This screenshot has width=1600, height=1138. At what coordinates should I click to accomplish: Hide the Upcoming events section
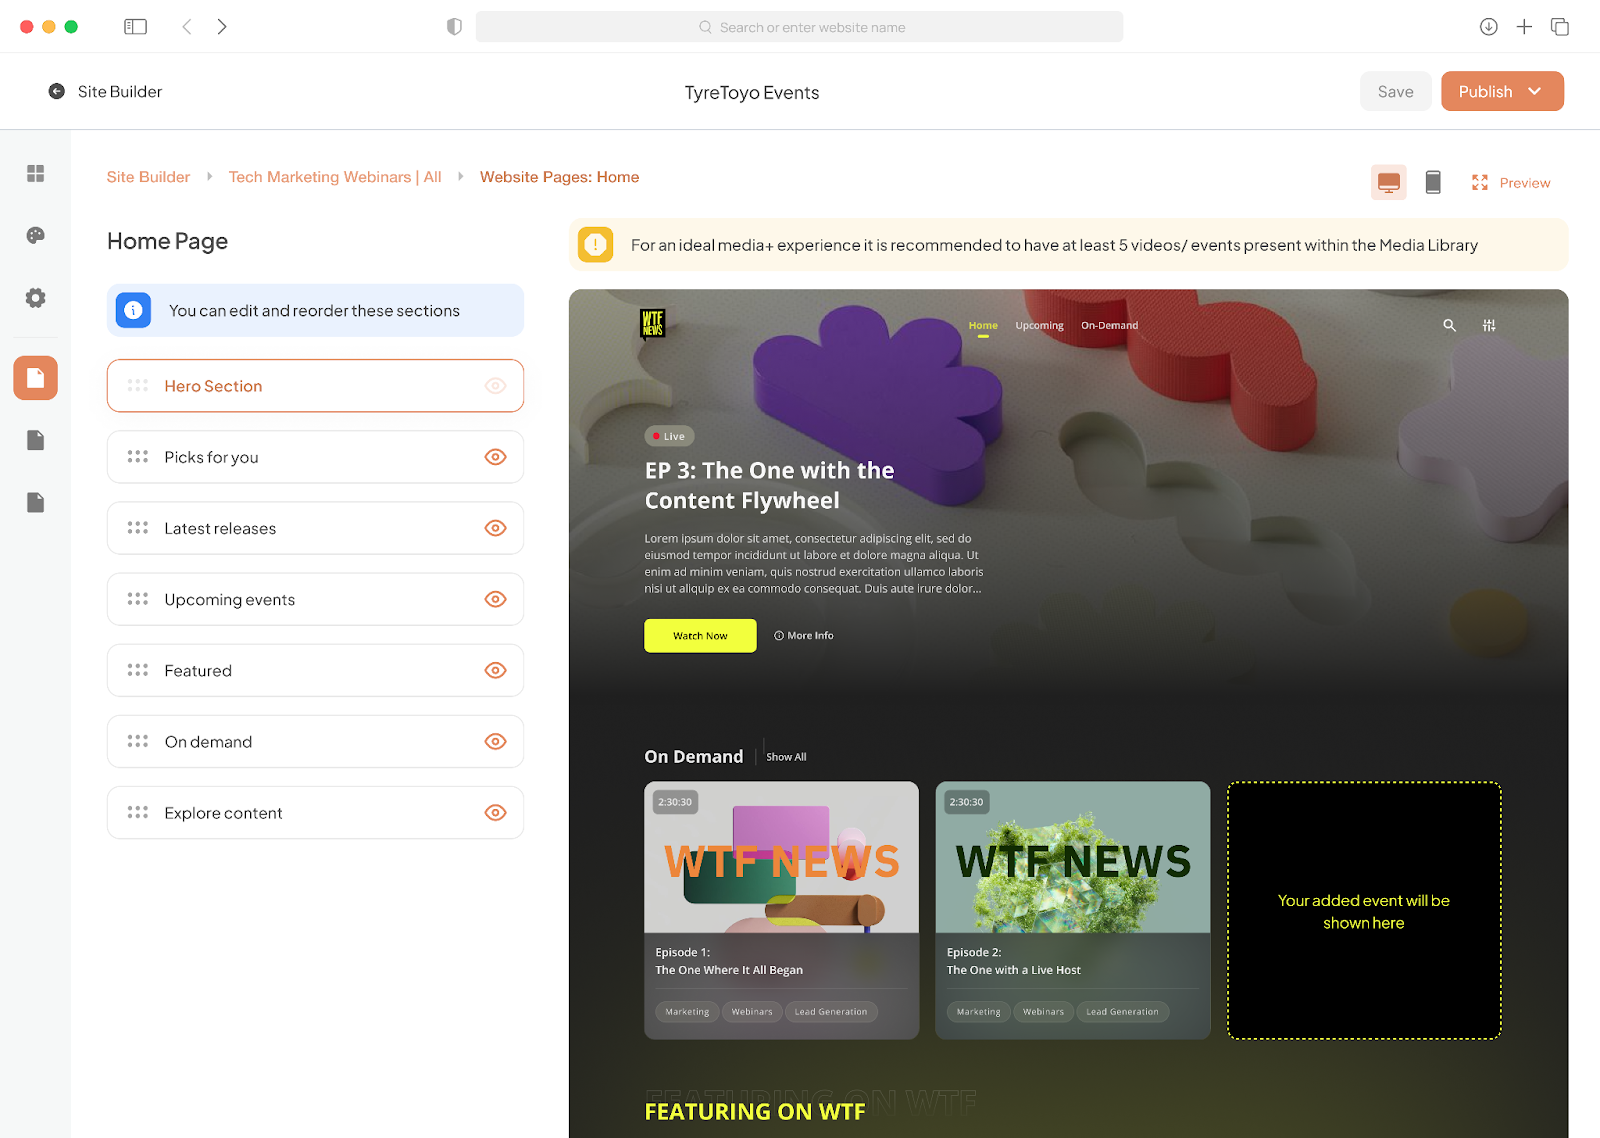(496, 599)
